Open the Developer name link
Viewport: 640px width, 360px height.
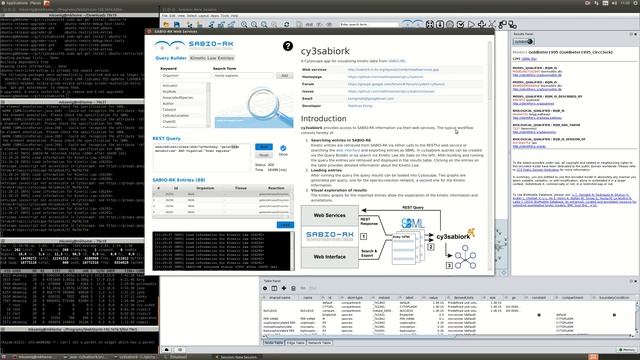[x=360, y=106]
